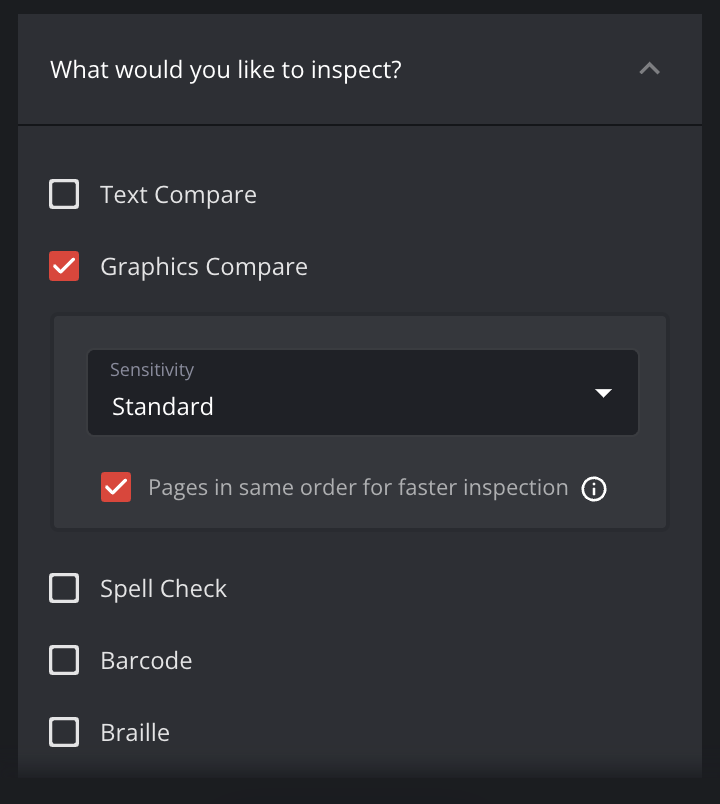Click the Sensitivity field label
The image size is (720, 804).
click(x=151, y=369)
